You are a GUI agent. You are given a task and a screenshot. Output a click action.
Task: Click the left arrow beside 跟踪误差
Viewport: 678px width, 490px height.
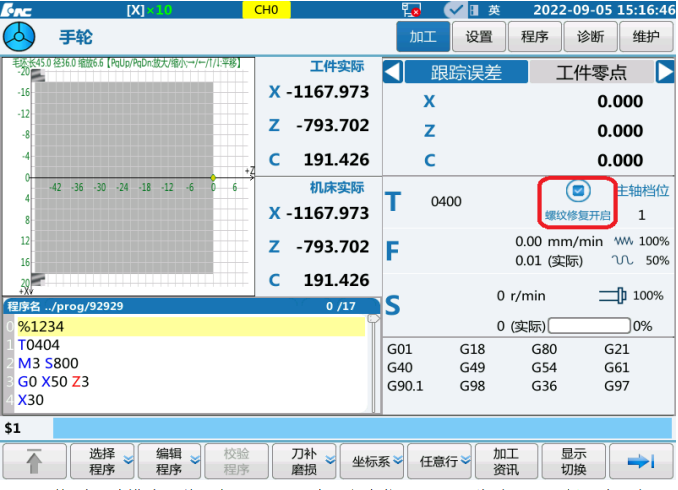pos(393,72)
